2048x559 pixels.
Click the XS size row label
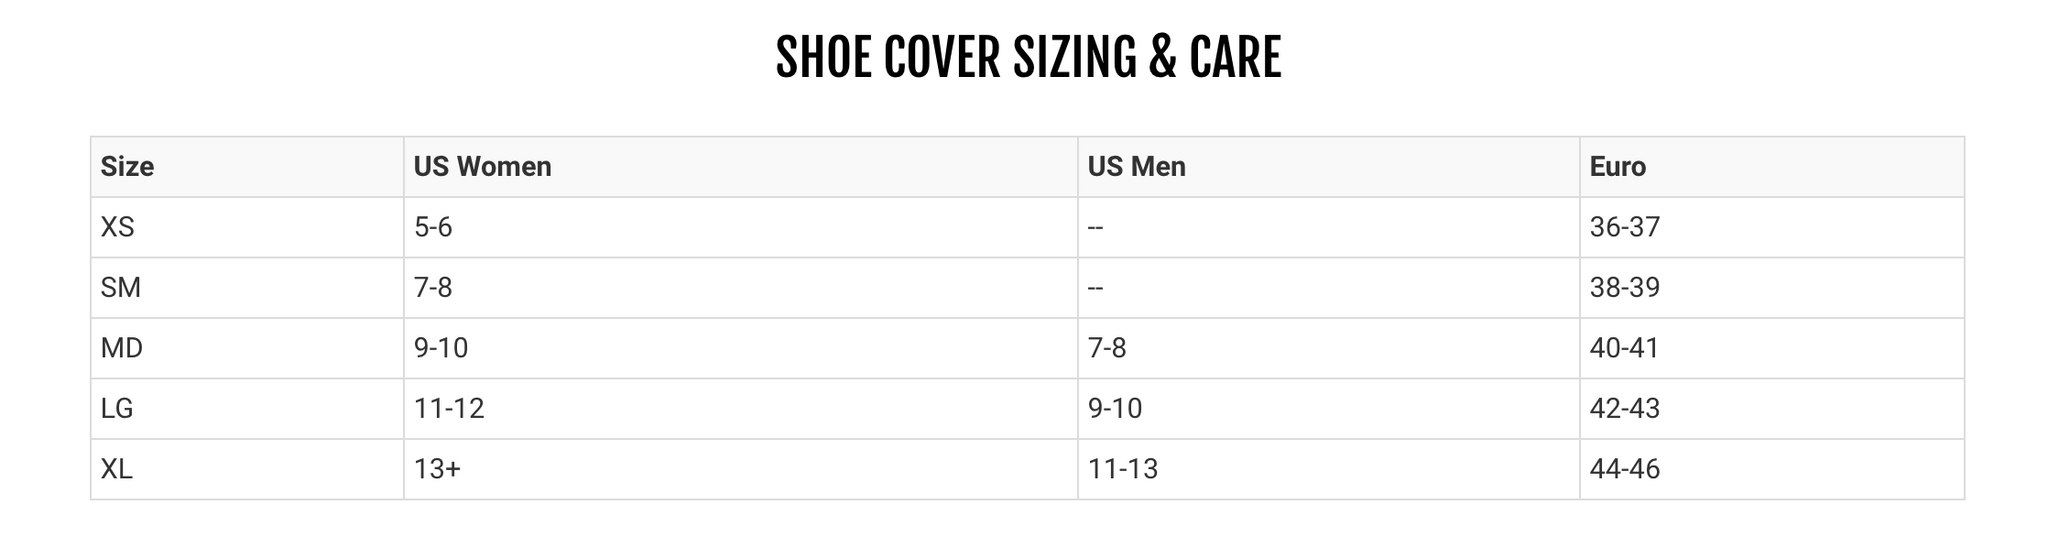coord(117,228)
